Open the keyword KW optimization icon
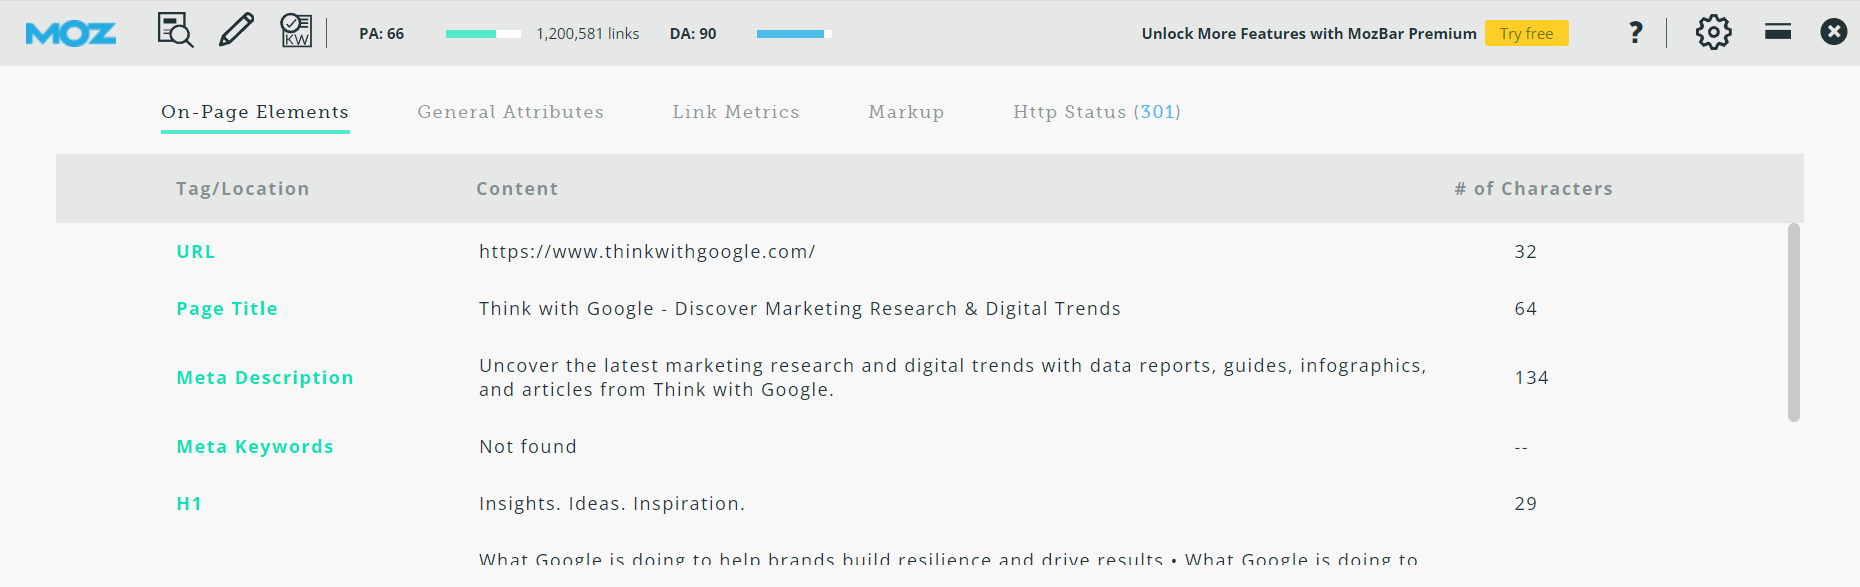 click(296, 31)
